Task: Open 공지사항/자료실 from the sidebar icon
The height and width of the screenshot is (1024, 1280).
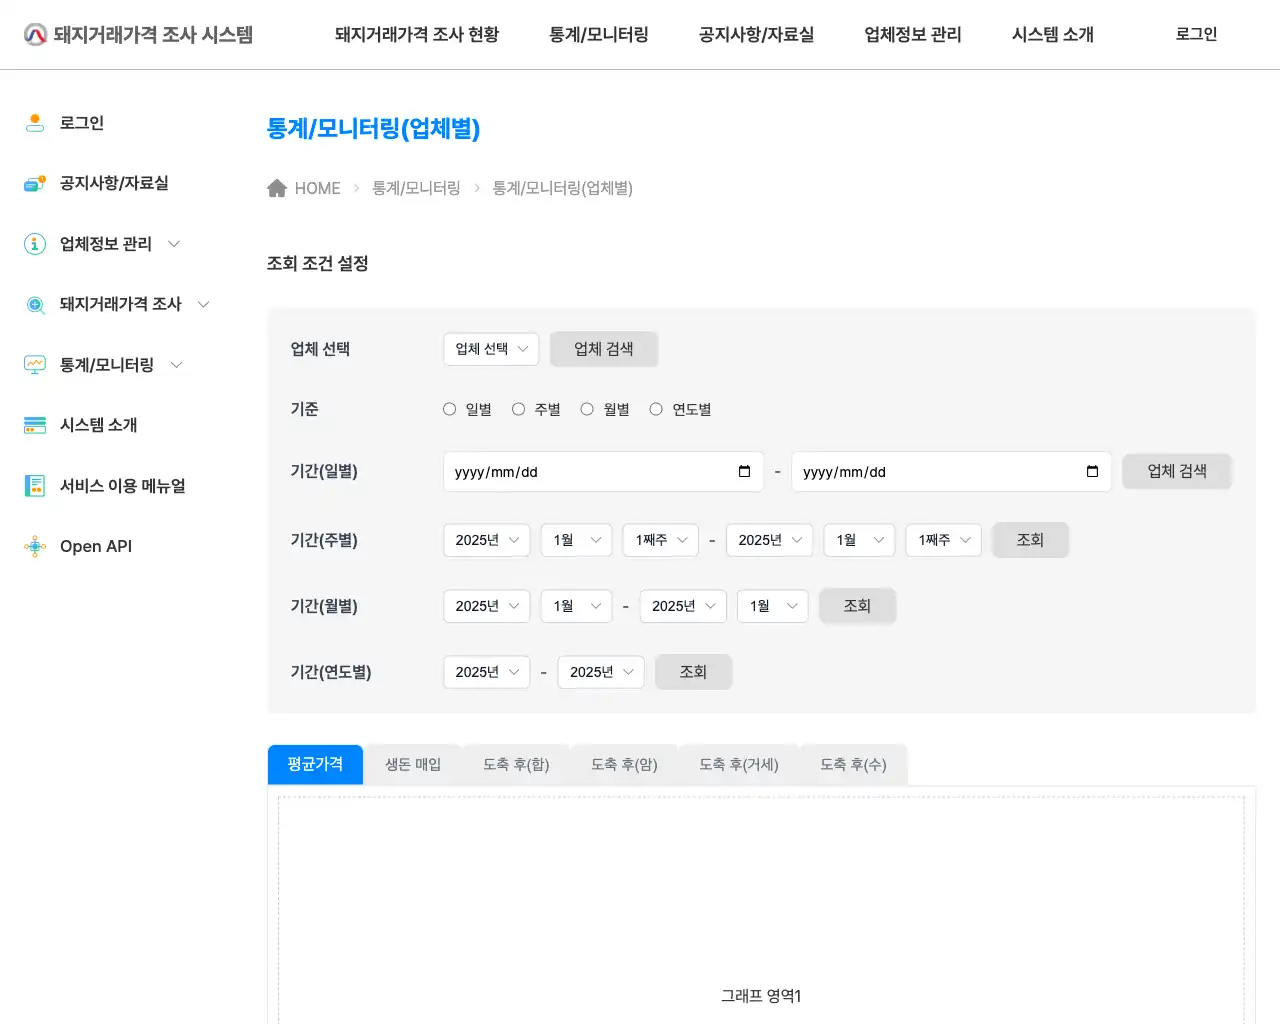Action: click(x=35, y=183)
